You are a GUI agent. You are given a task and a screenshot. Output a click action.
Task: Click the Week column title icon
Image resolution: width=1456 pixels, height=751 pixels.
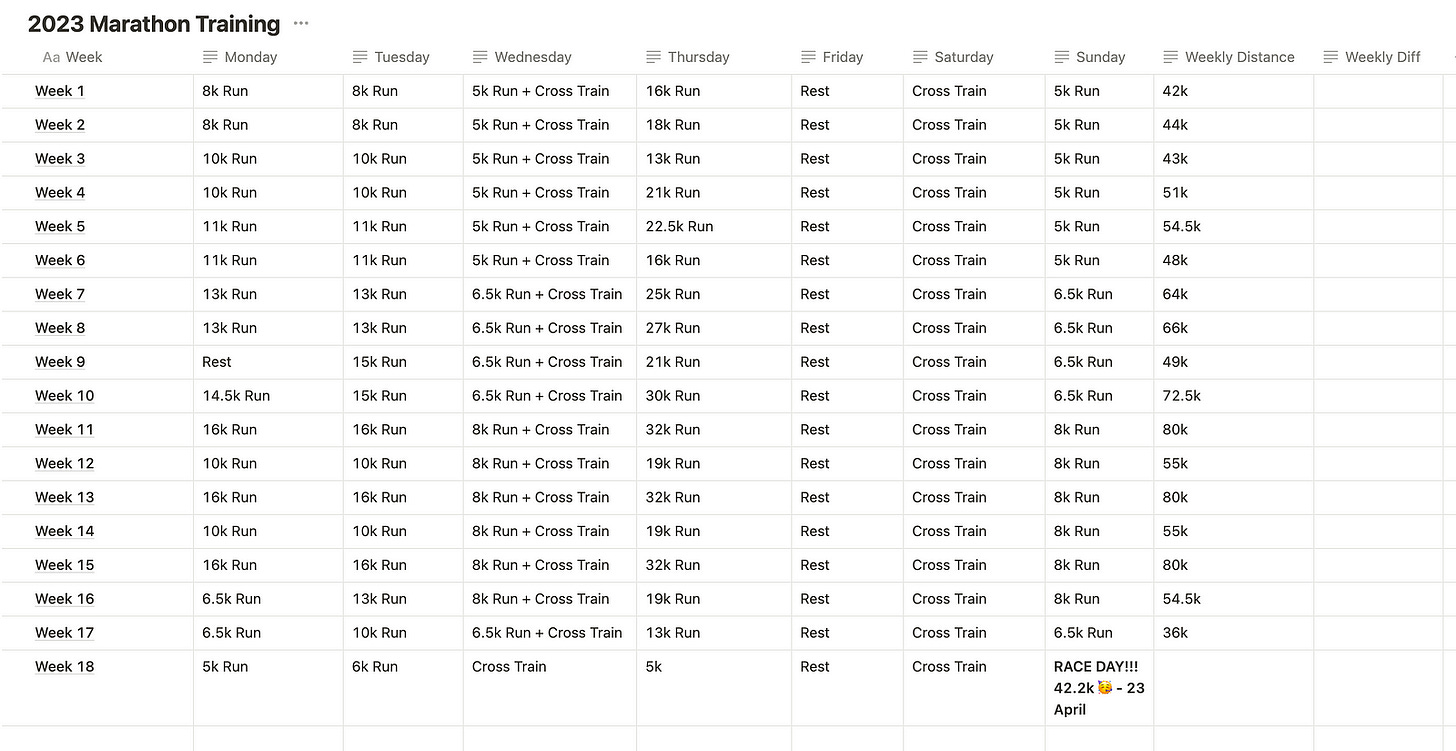point(51,57)
